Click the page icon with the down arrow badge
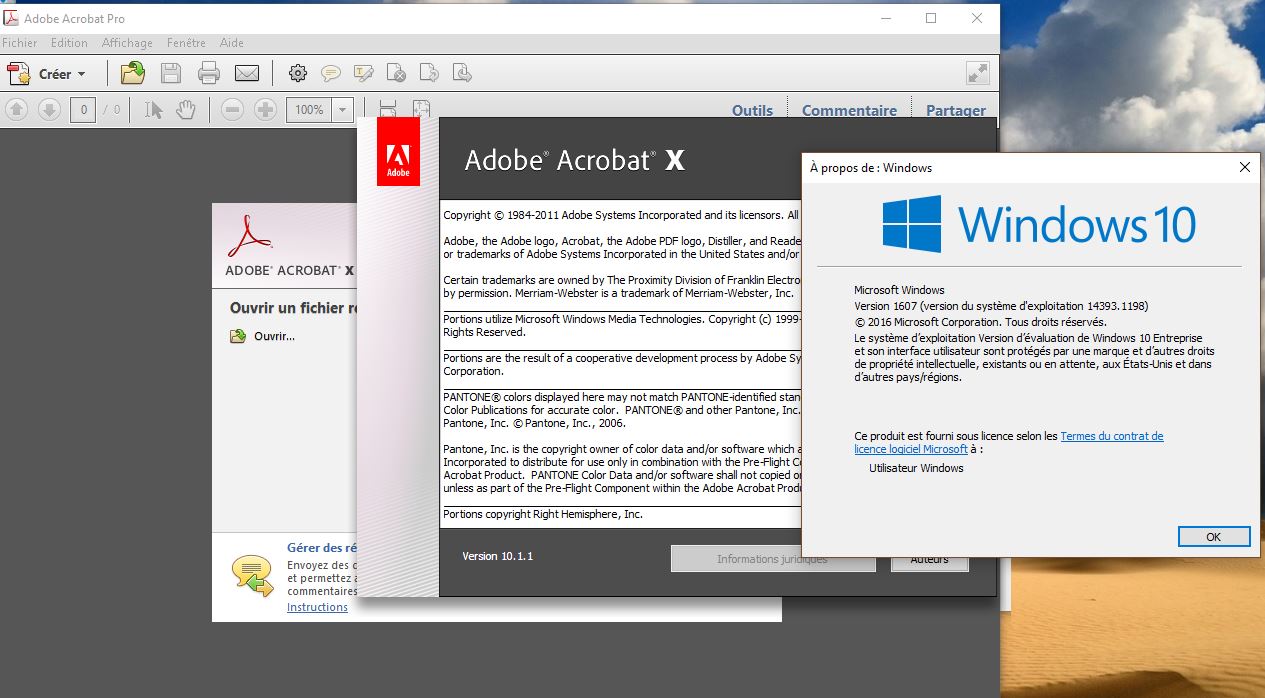The height and width of the screenshot is (698, 1265). 461,73
